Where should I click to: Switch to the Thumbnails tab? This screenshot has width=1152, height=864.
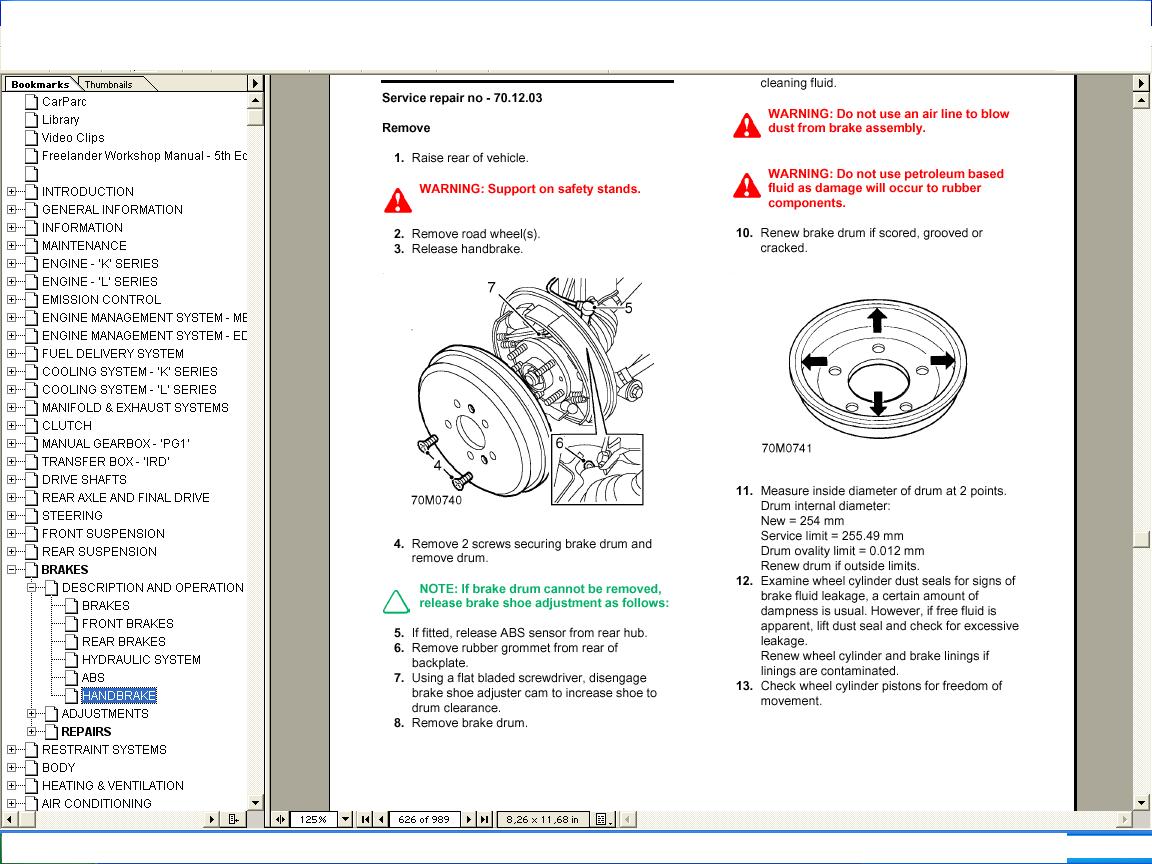(108, 85)
